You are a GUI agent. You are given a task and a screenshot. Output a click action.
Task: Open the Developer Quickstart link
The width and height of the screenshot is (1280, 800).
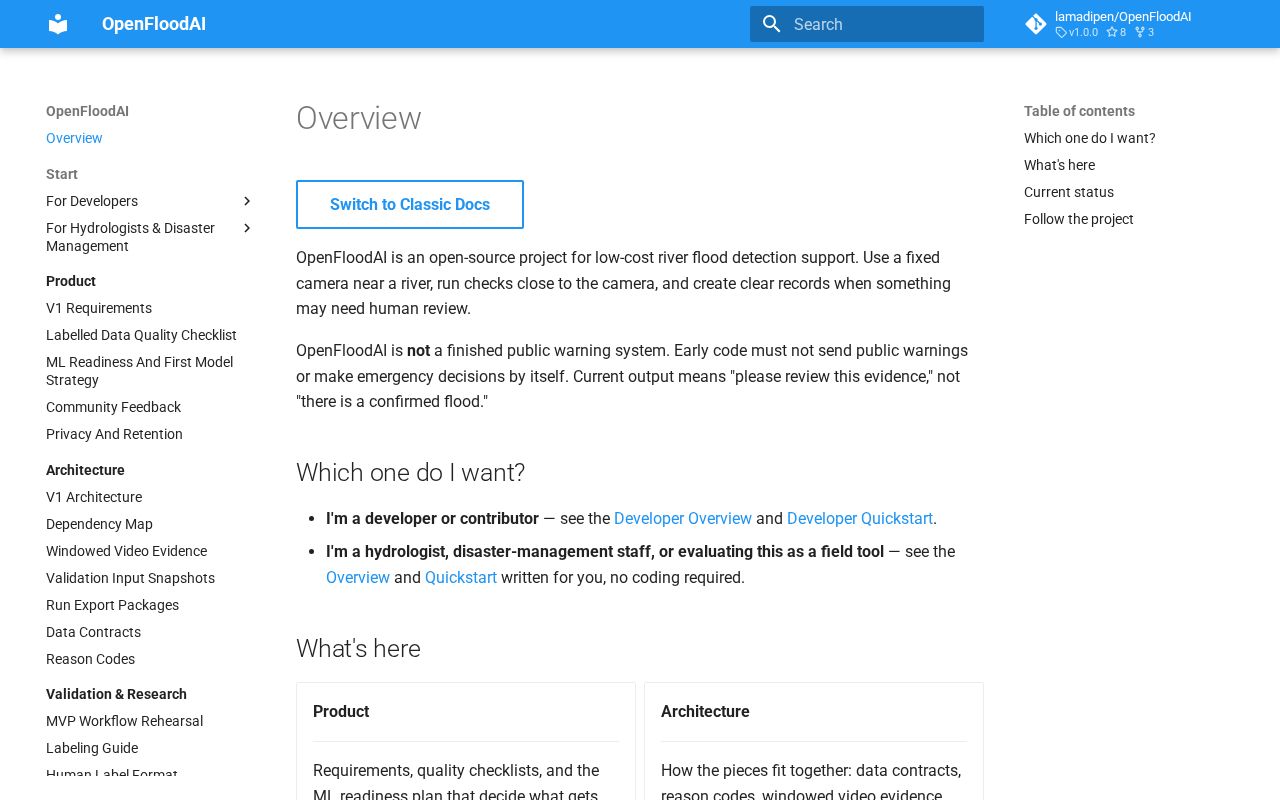tap(860, 518)
